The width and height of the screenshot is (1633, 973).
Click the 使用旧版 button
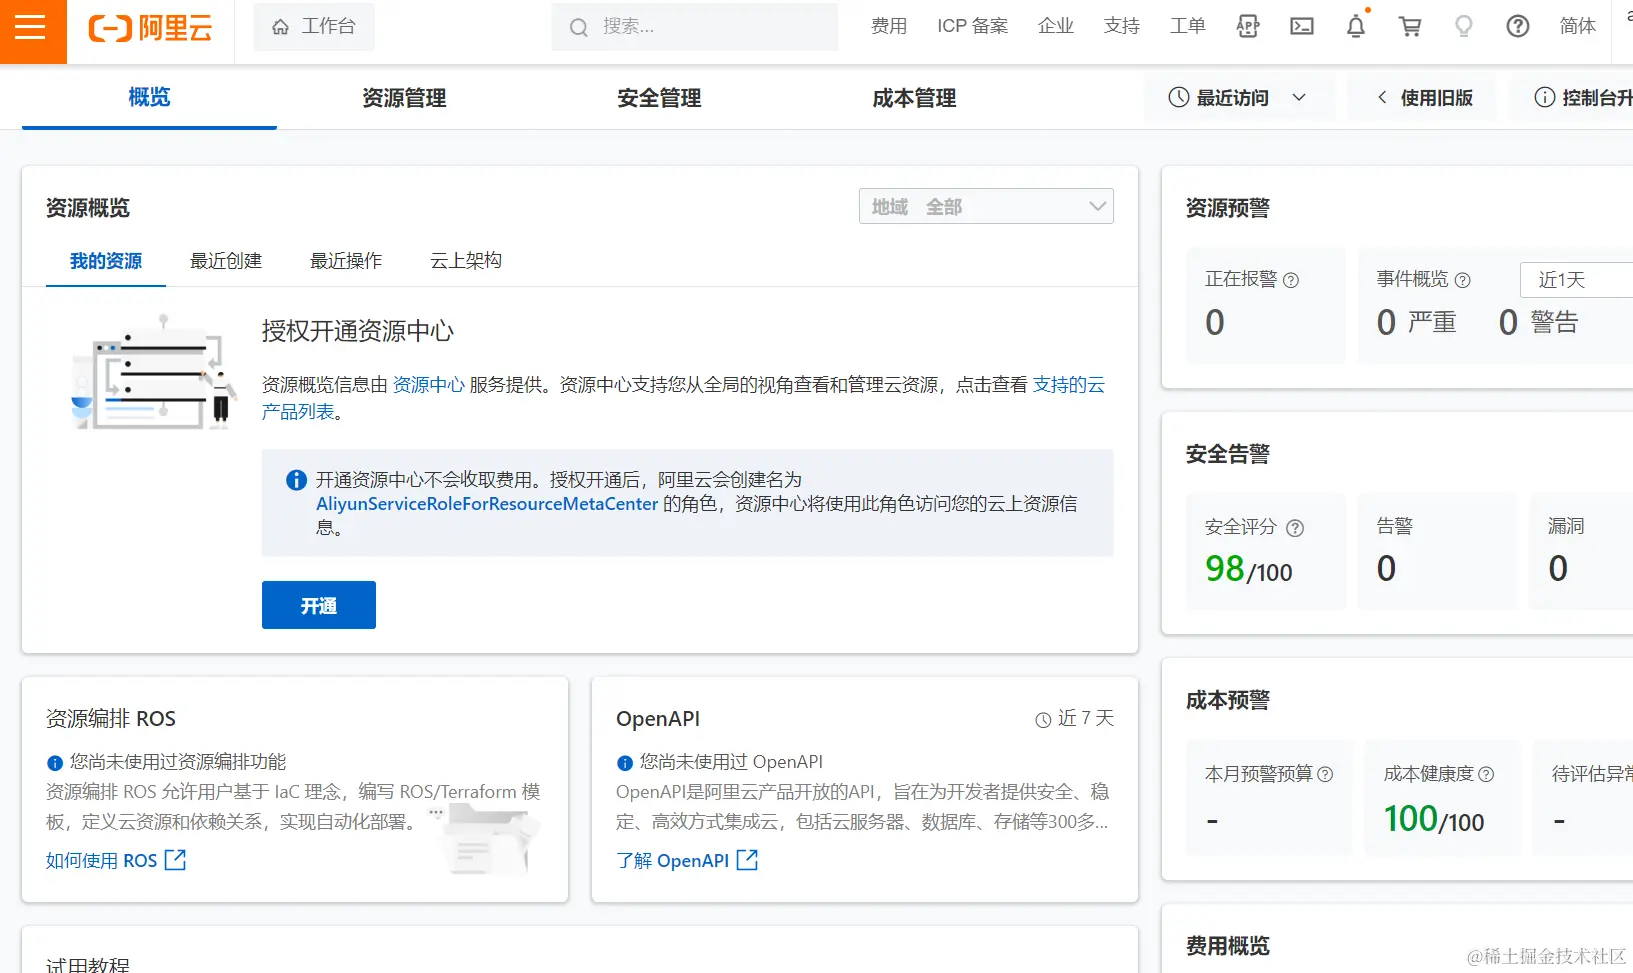point(1423,97)
